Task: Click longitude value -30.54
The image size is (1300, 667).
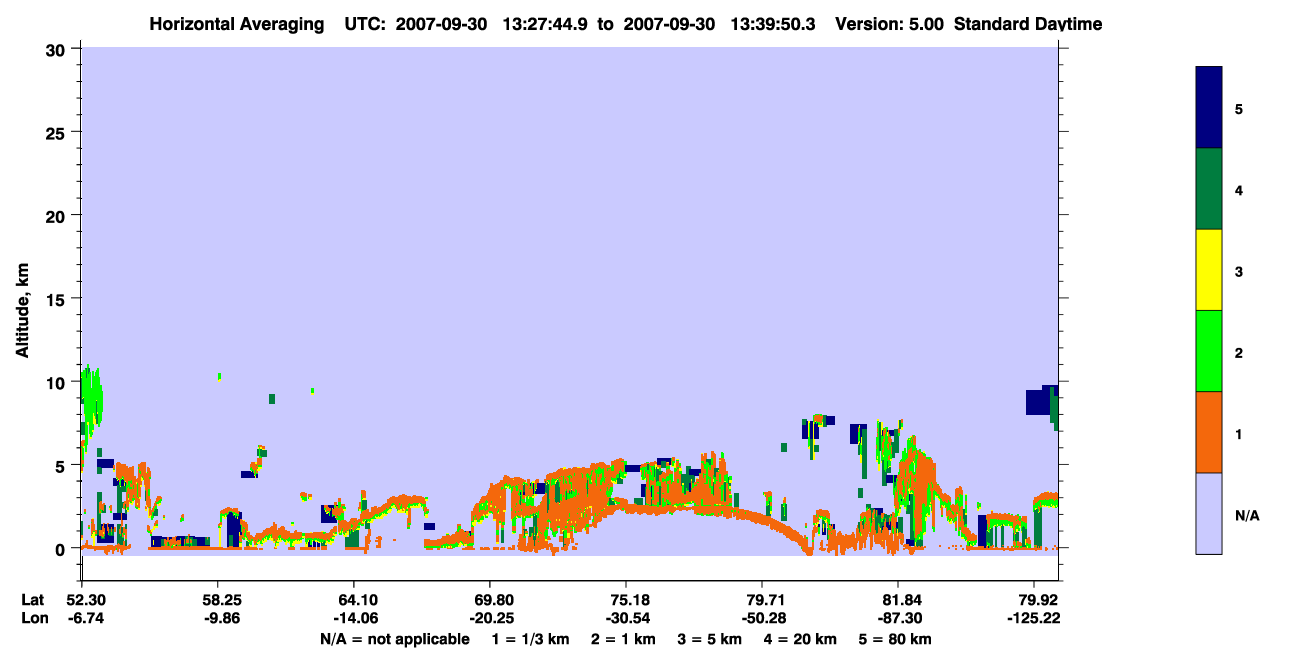Action: pos(626,618)
